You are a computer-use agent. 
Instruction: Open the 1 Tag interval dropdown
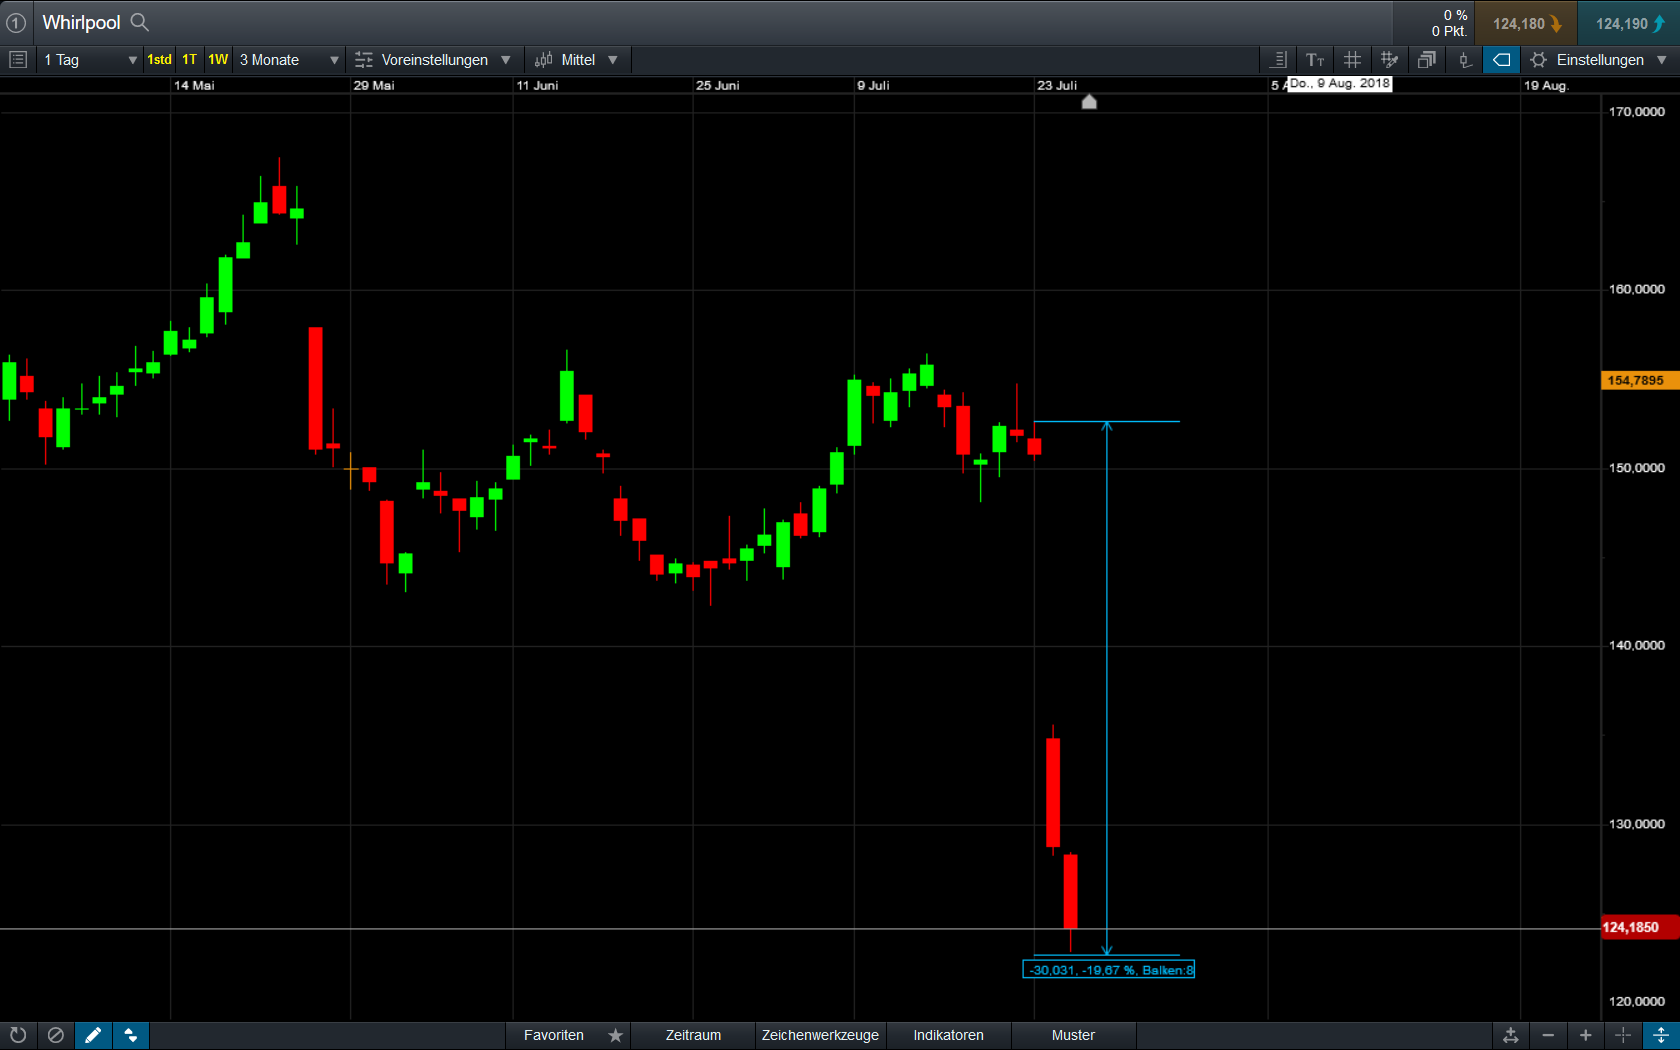(x=90, y=60)
